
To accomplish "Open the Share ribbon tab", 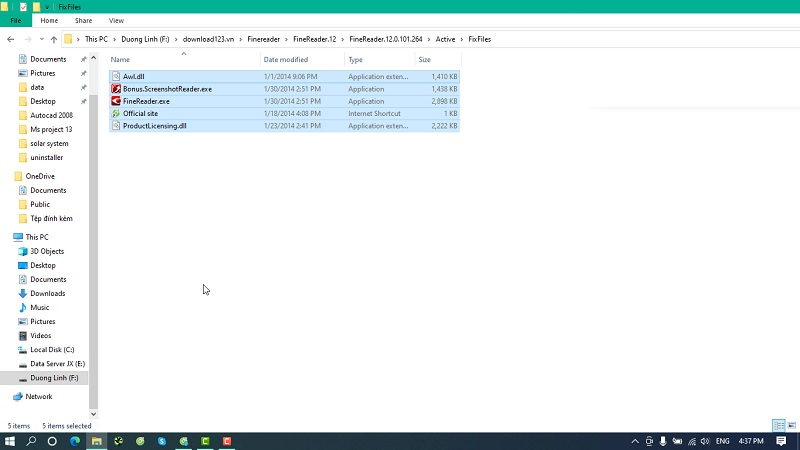I will [83, 20].
